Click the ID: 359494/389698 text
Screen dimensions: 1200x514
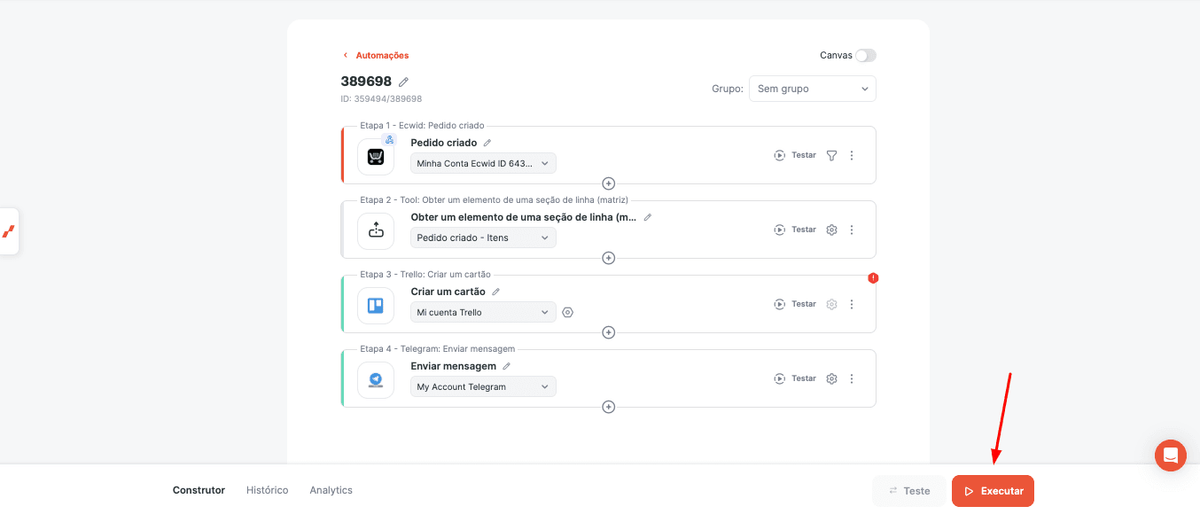(x=381, y=99)
